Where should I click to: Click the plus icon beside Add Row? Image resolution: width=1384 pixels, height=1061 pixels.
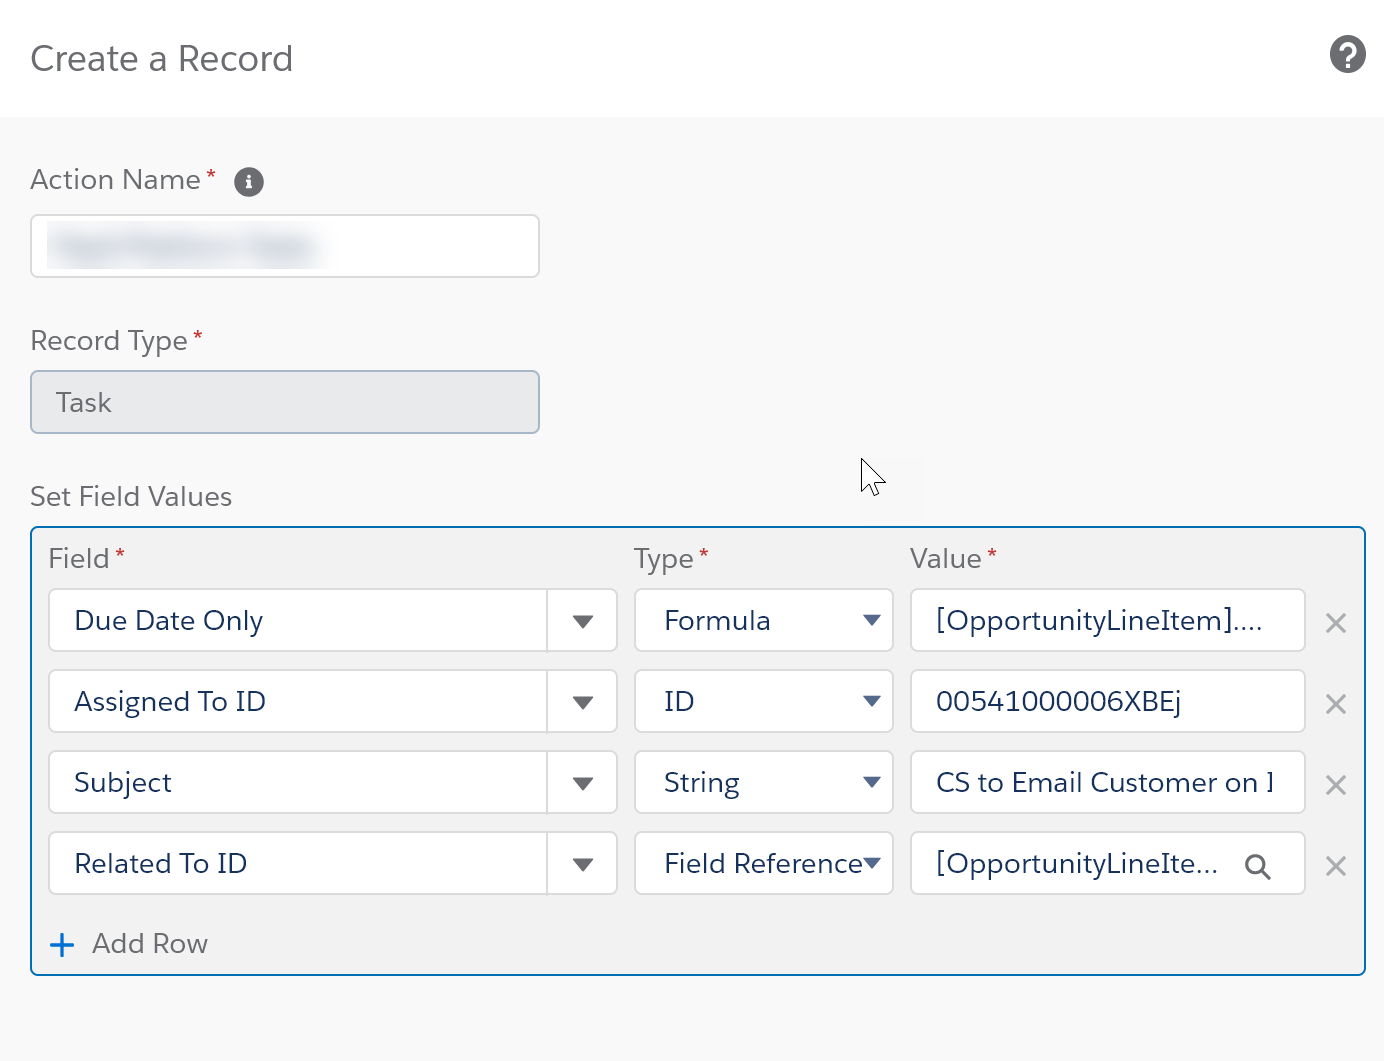point(62,945)
